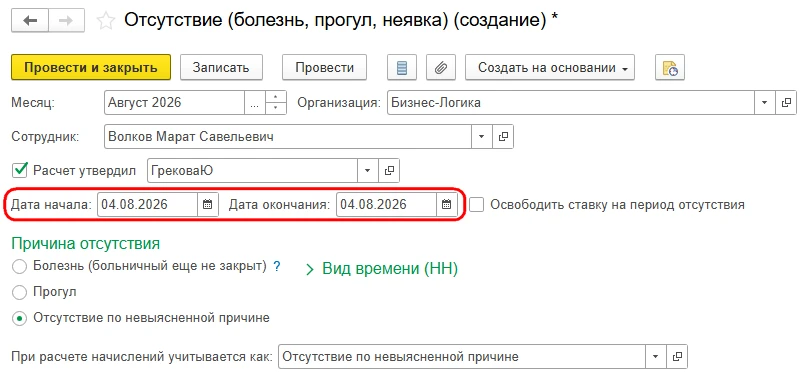Click the Провести button
This screenshot has width=802, height=375.
click(x=324, y=68)
